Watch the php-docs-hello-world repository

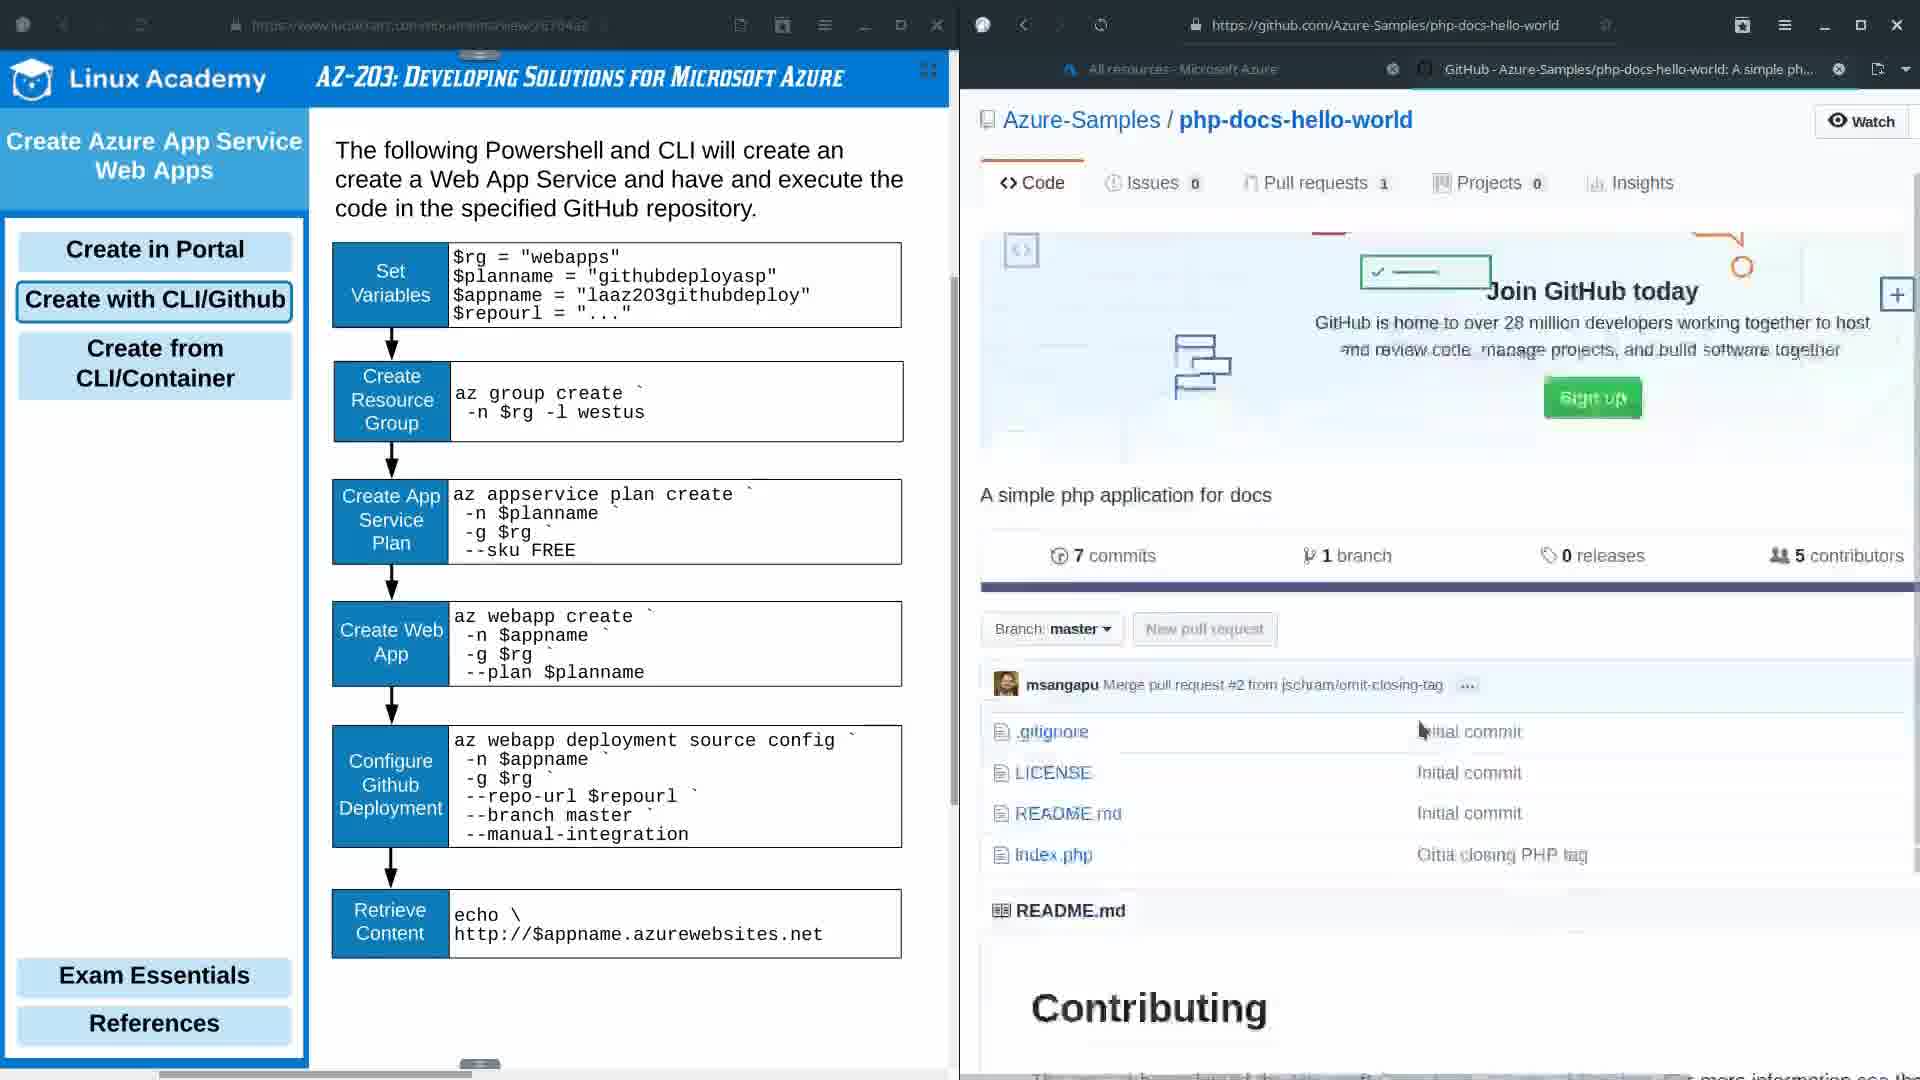pyautogui.click(x=1861, y=121)
